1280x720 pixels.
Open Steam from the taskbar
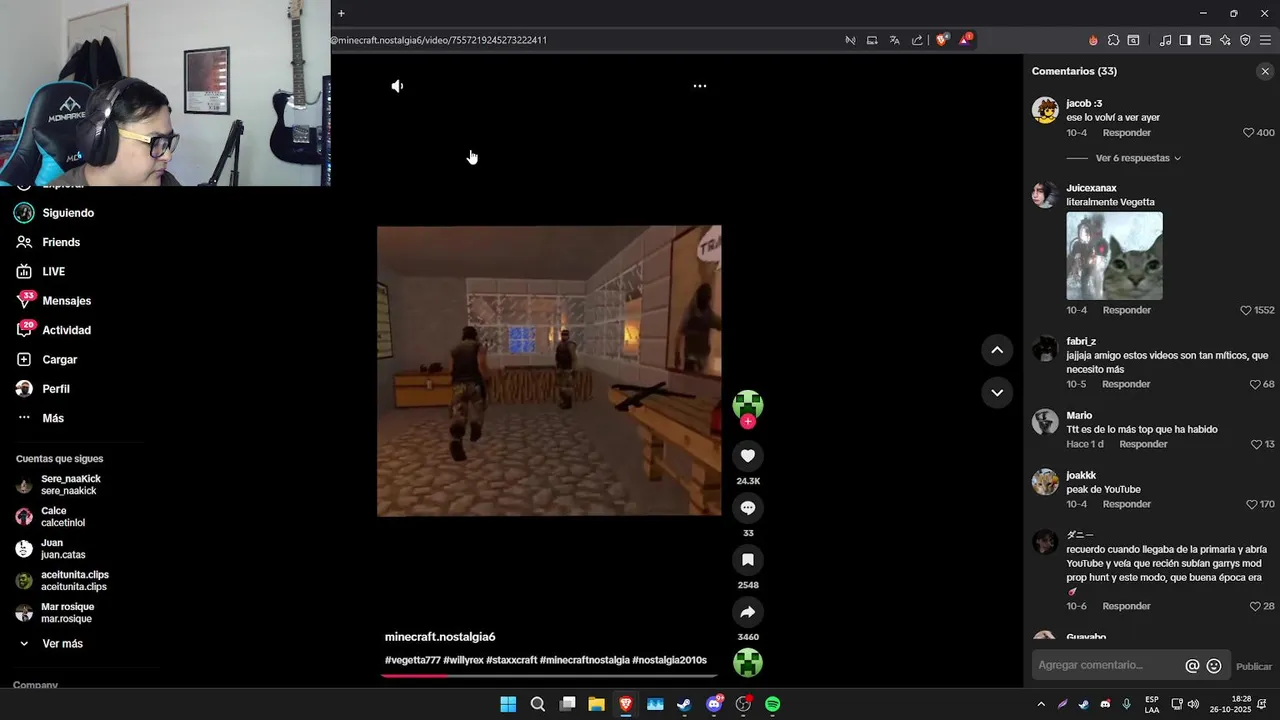(684, 704)
